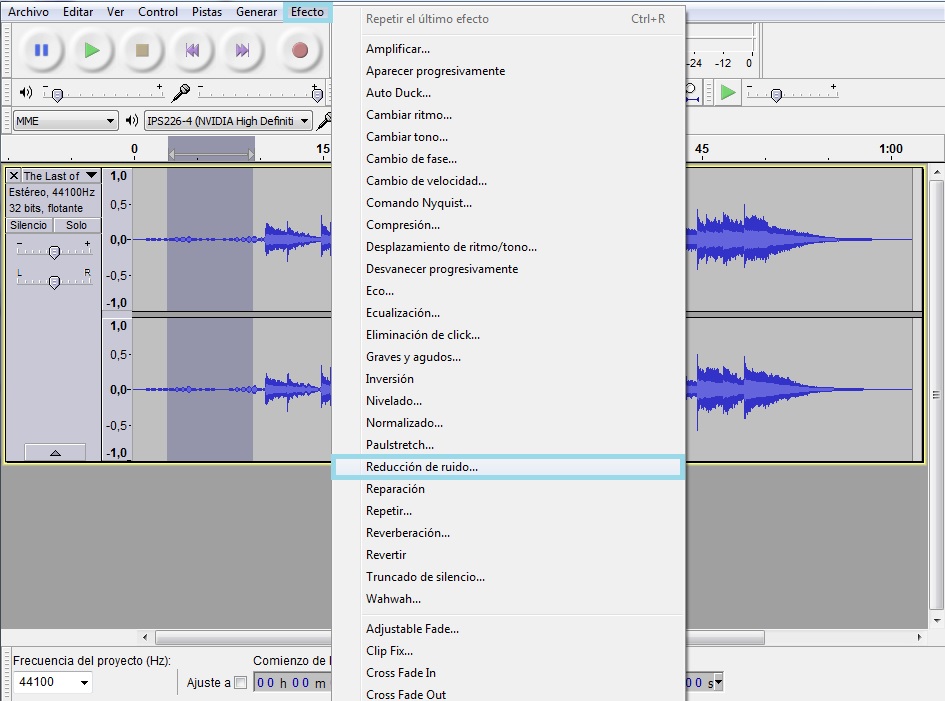945x701 pixels.
Task: Collapse the track with the up-arrow button
Action: click(x=55, y=453)
